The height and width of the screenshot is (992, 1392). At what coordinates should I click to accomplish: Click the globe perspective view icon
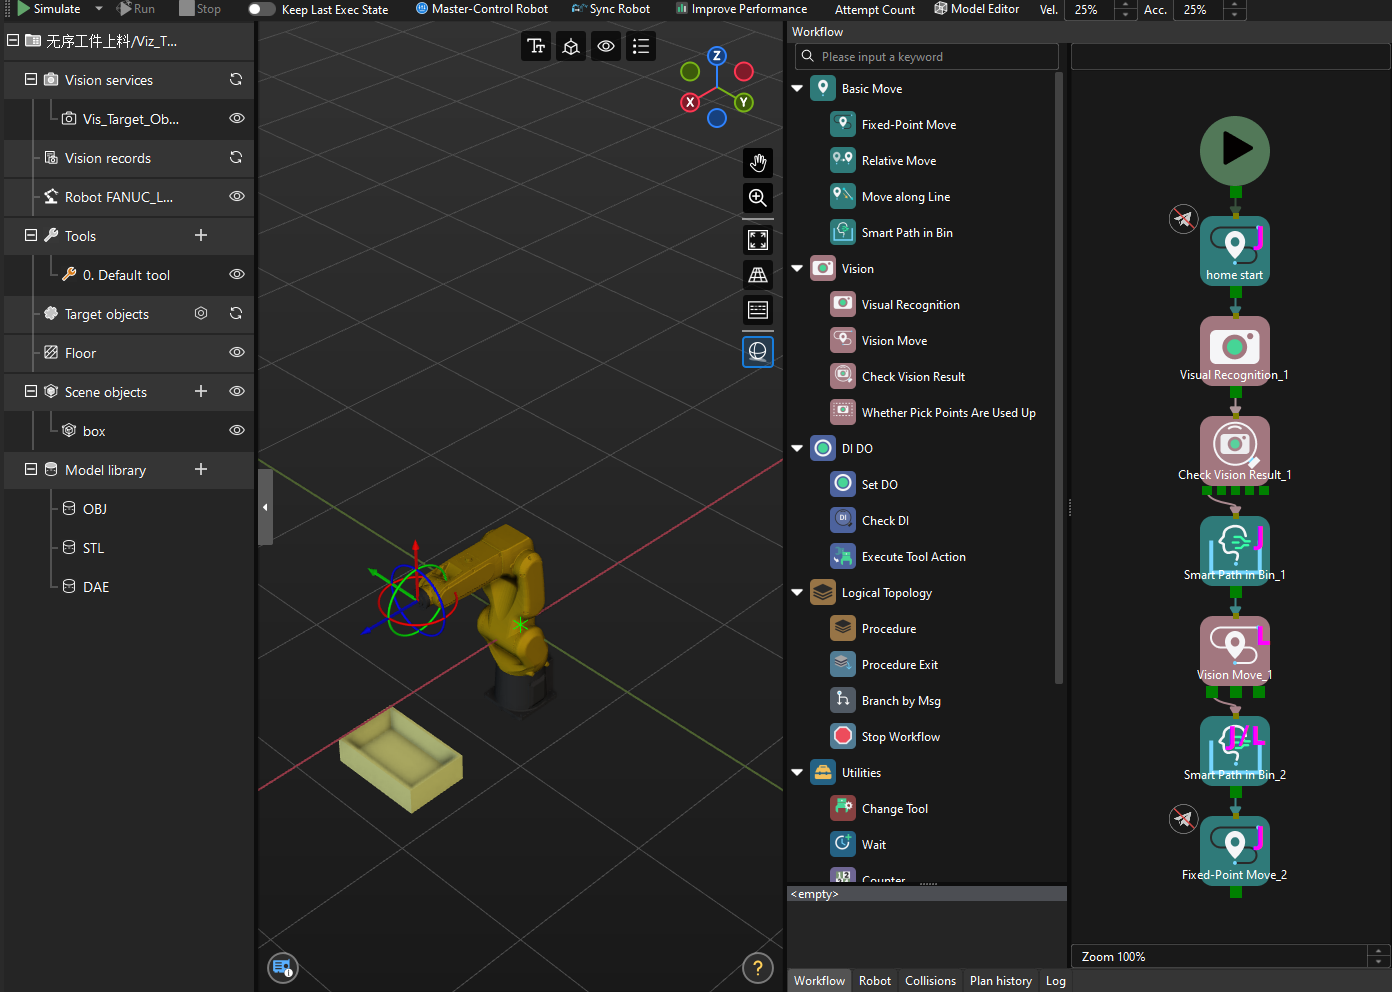[757, 351]
